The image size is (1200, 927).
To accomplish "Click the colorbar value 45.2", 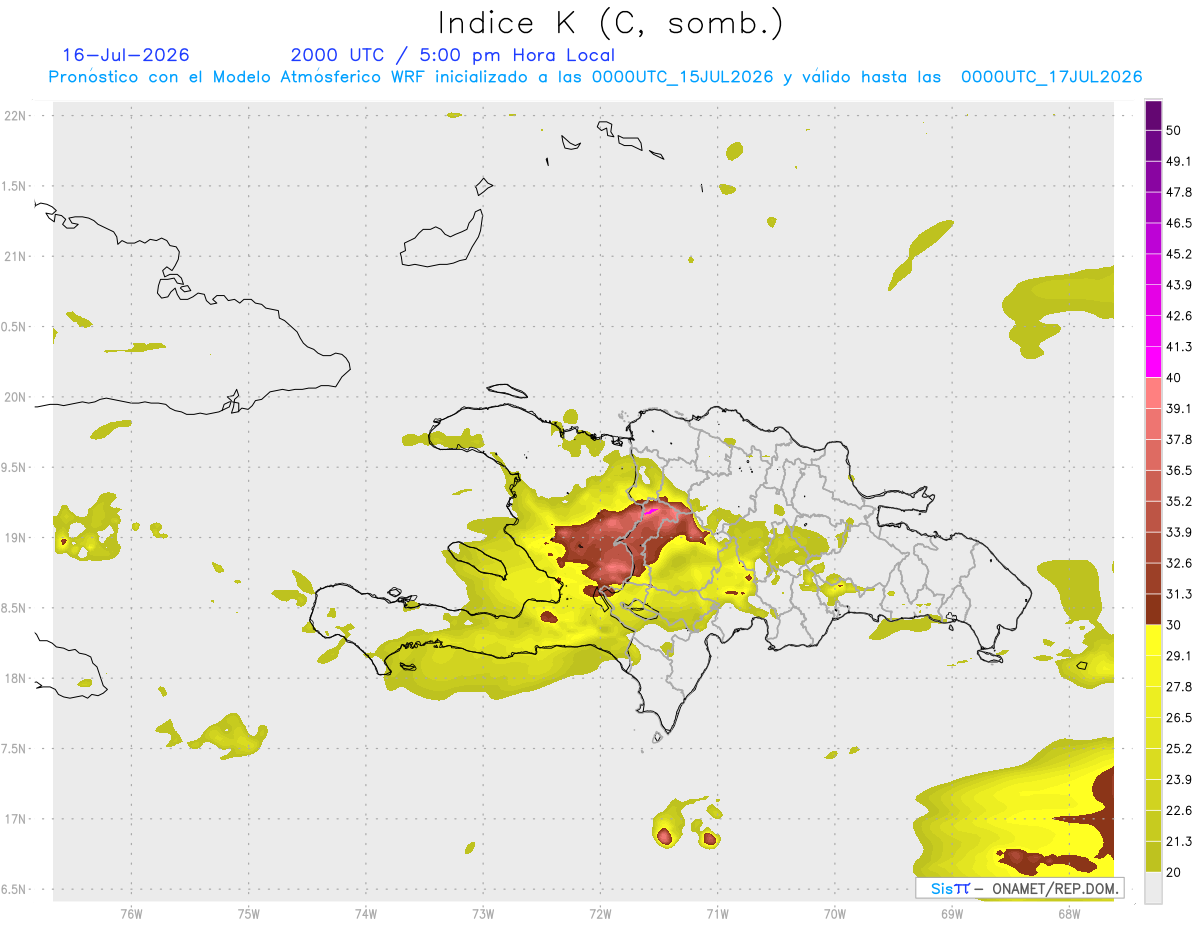I will 1179,254.
